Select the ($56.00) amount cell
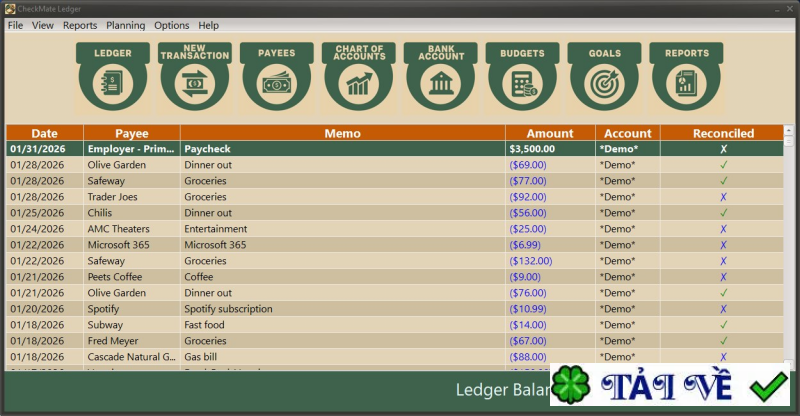This screenshot has height=416, width=800. (x=550, y=213)
